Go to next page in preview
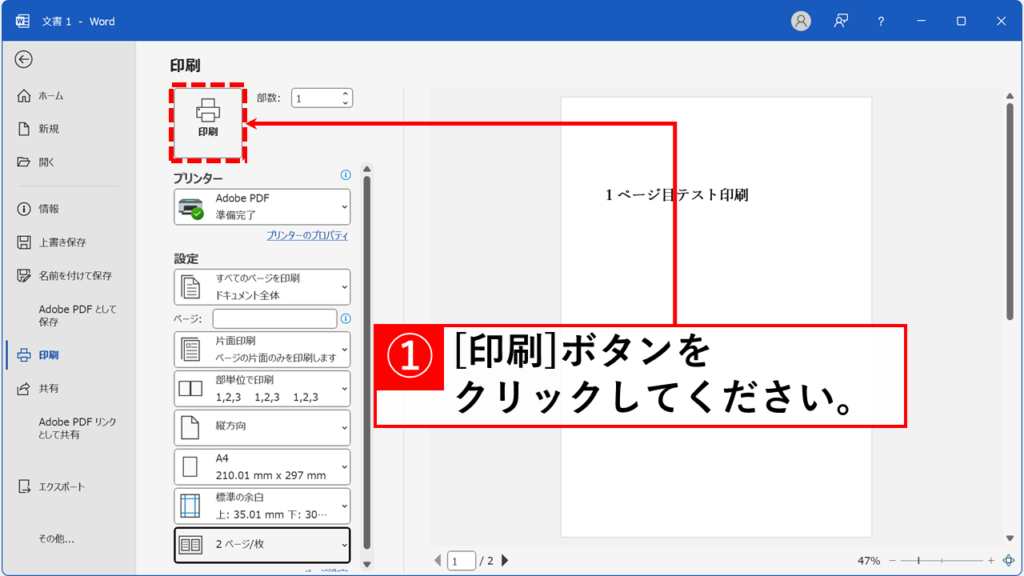Image resolution: width=1024 pixels, height=576 pixels. pyautogui.click(x=505, y=560)
